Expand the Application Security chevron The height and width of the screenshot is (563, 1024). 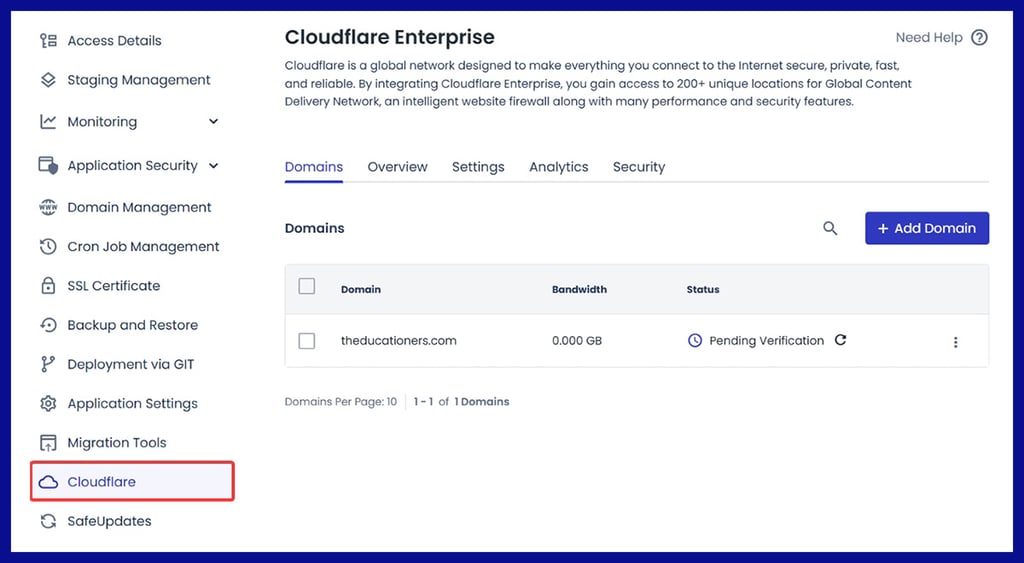[x=214, y=166]
